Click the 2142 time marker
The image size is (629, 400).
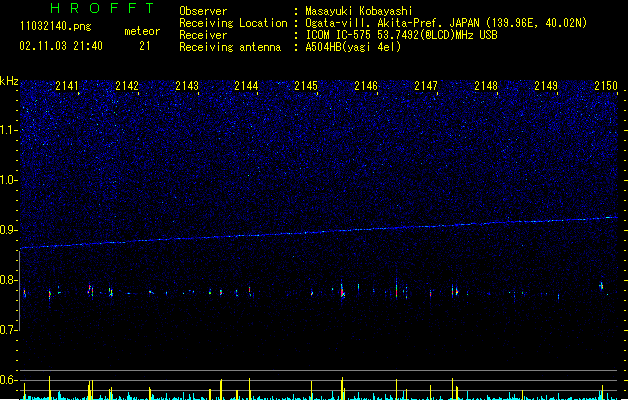(x=127, y=86)
